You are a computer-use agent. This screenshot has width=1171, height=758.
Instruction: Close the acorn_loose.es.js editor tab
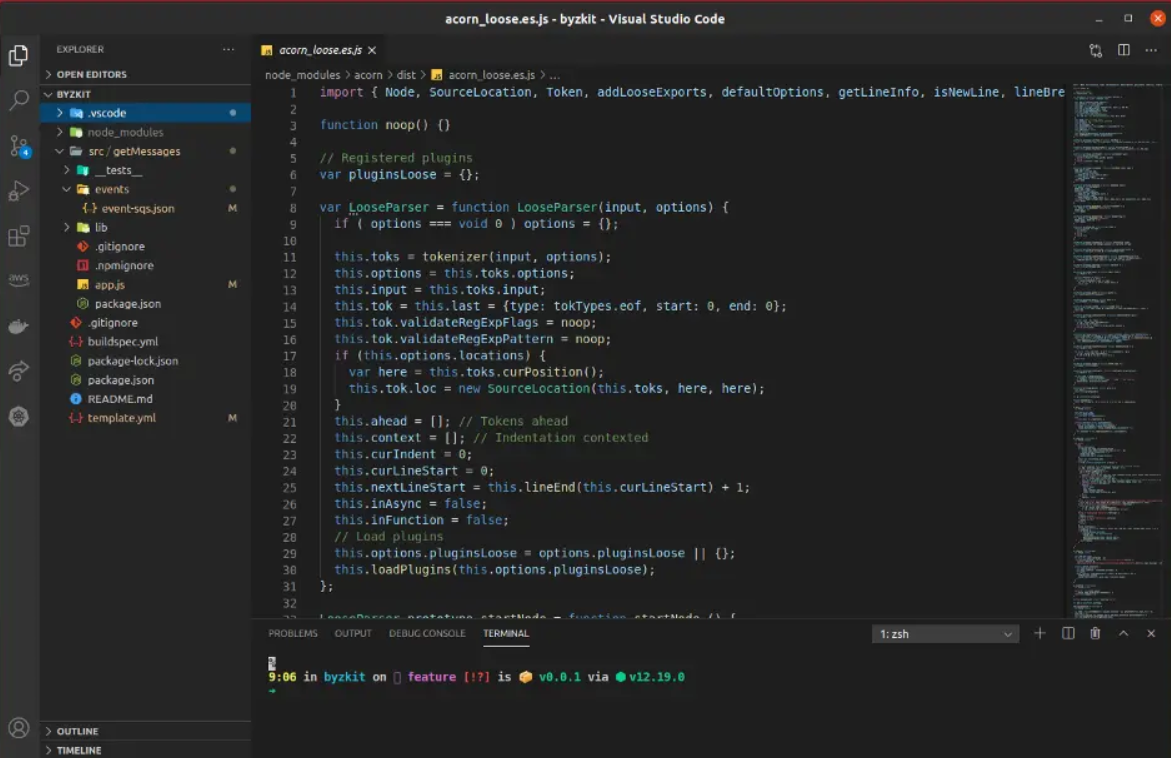(372, 50)
